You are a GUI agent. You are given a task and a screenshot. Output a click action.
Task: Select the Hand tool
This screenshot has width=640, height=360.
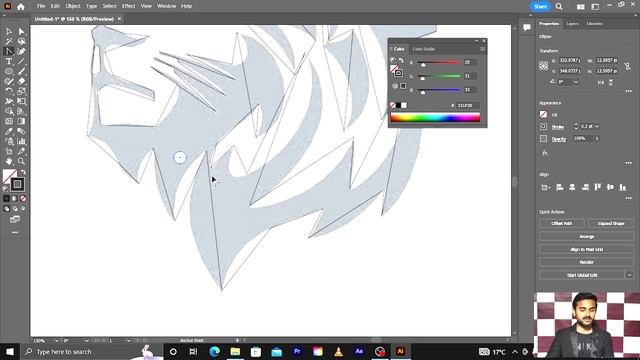9,161
